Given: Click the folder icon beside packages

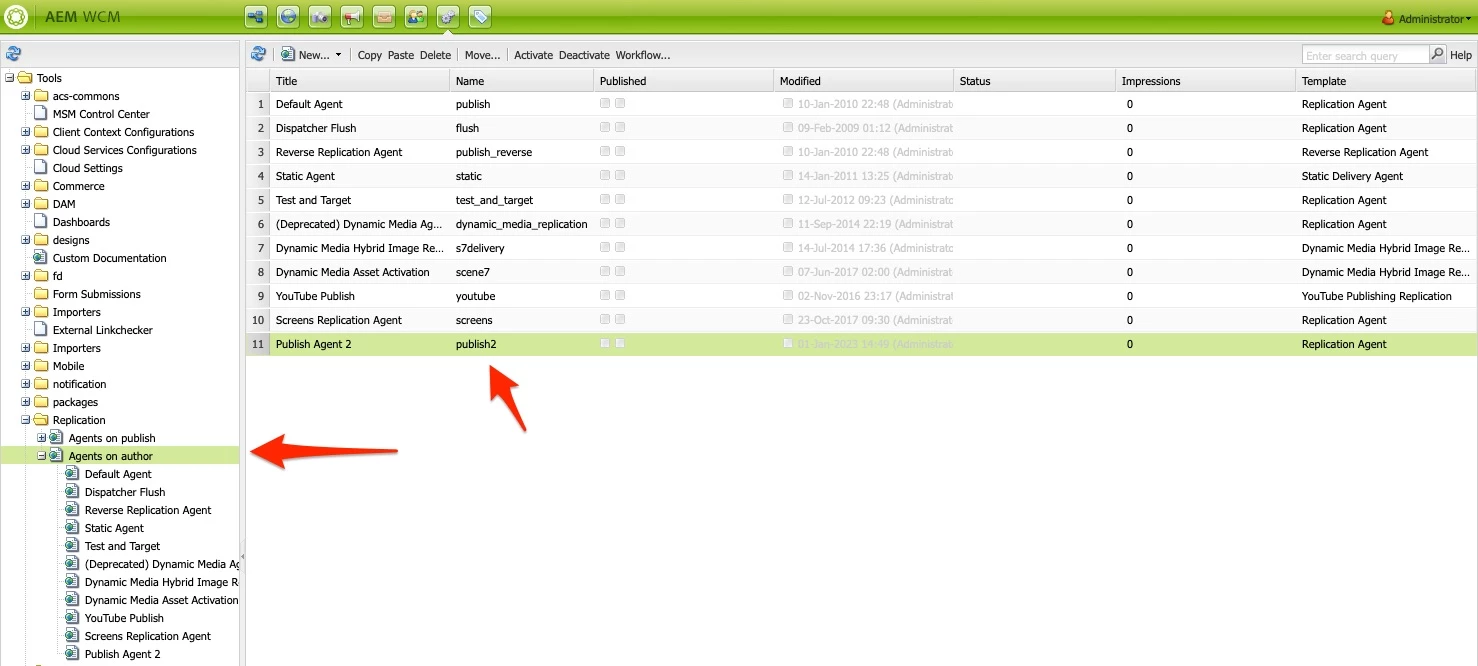Looking at the screenshot, I should [x=41, y=402].
